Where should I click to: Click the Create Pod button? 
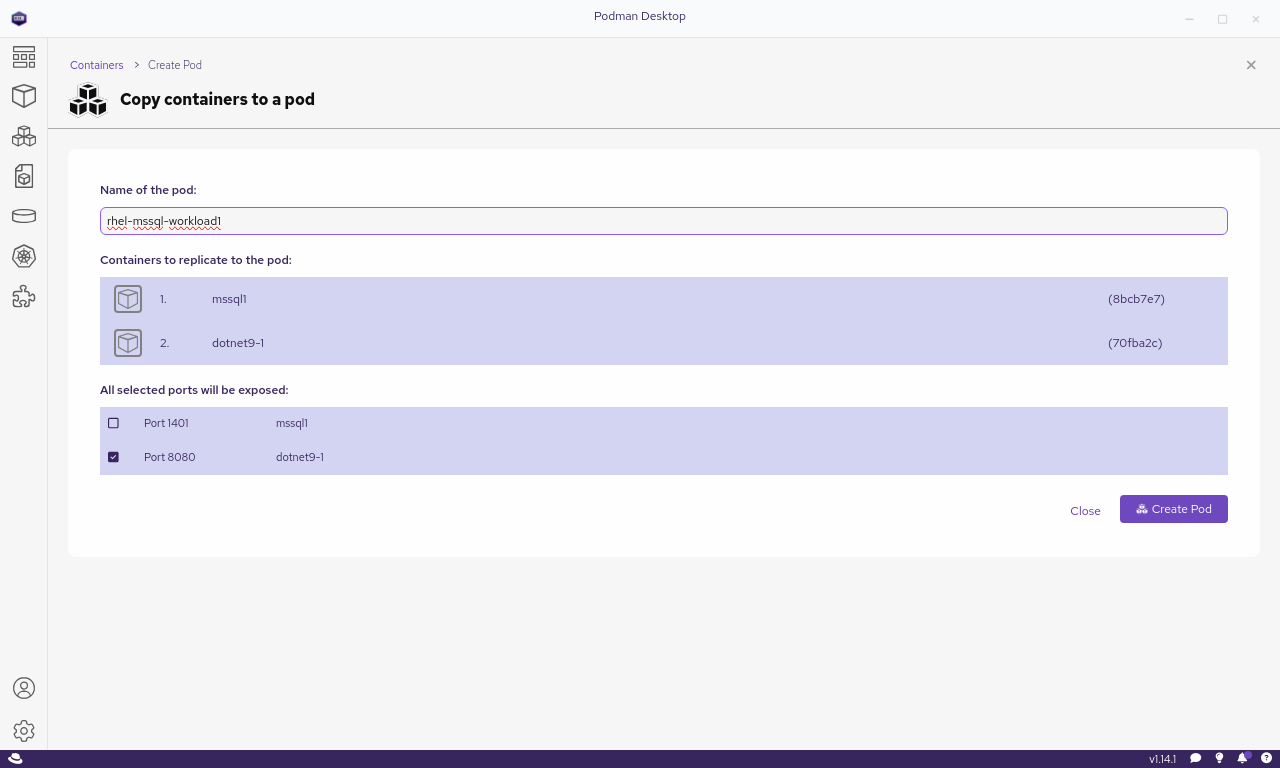click(1174, 509)
